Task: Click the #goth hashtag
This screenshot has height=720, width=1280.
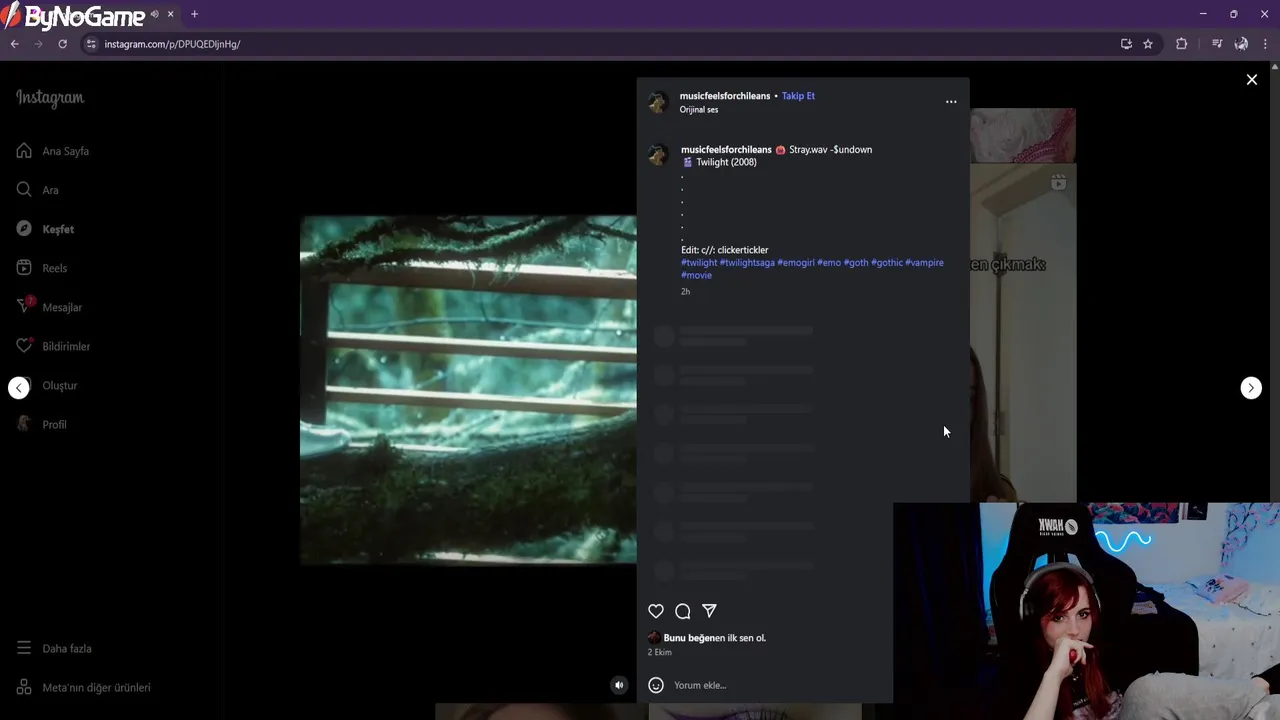Action: [x=856, y=263]
